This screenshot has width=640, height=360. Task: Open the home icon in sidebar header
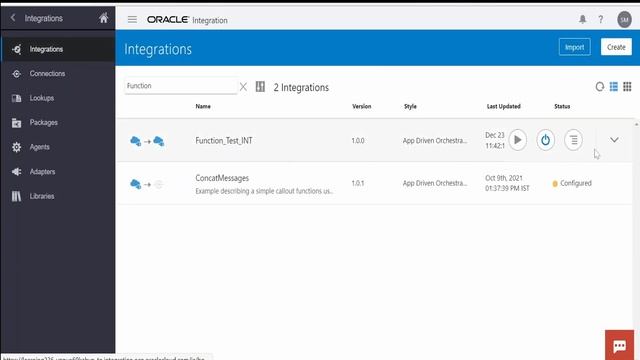point(104,18)
